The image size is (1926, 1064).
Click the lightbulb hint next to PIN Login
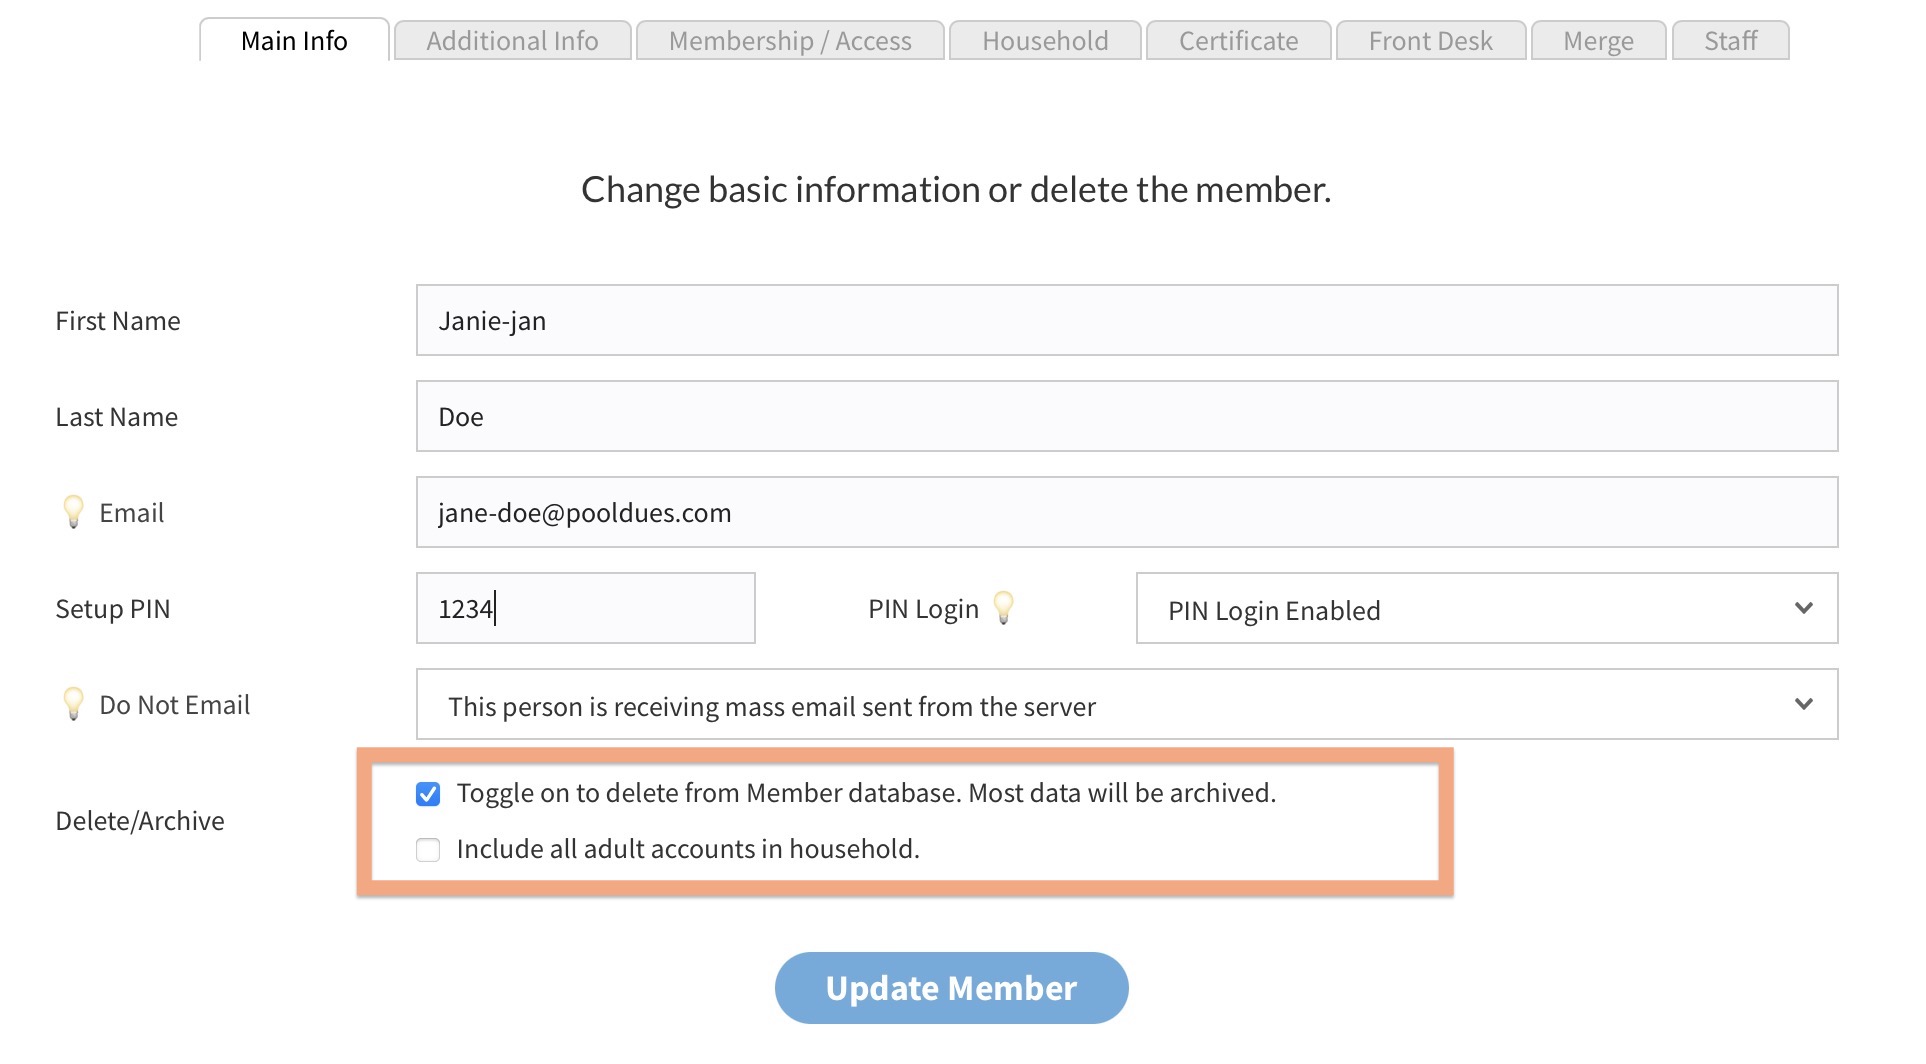click(1003, 607)
